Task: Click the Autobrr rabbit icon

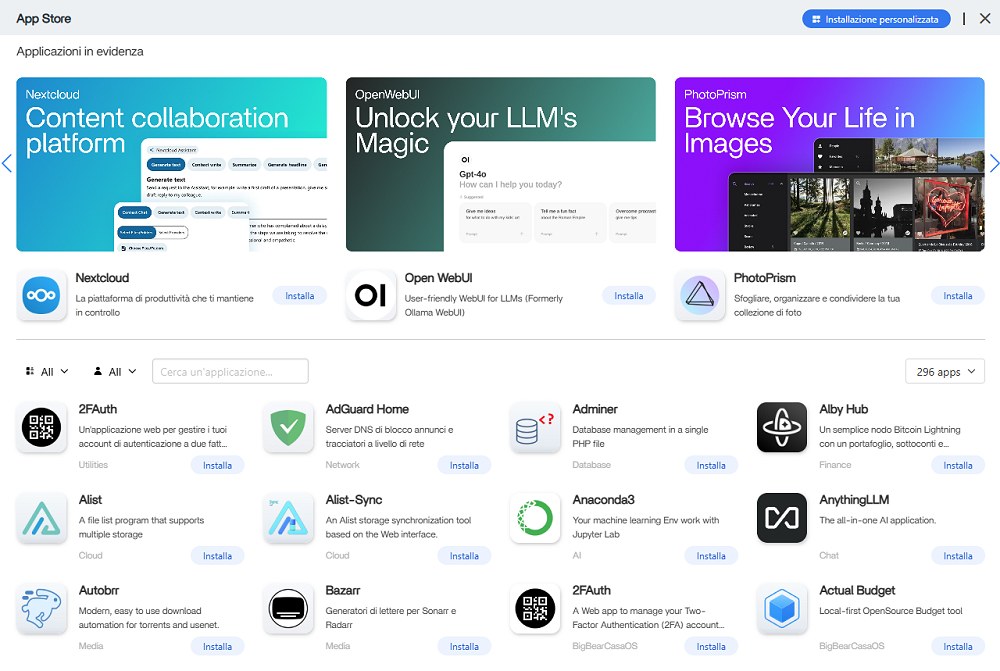Action: pos(41,608)
